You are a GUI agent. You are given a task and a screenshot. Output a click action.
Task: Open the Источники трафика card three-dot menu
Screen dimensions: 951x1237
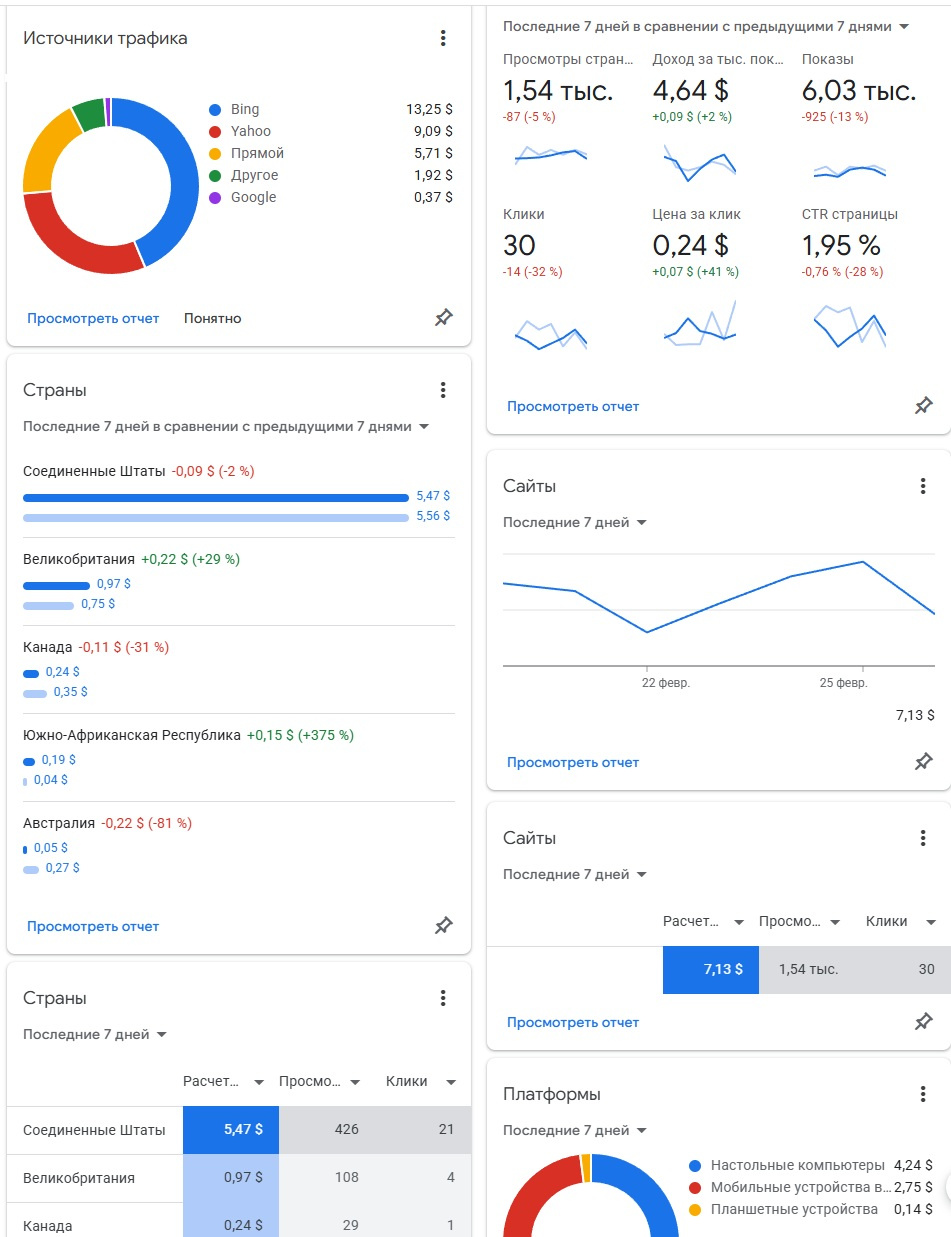(x=443, y=38)
